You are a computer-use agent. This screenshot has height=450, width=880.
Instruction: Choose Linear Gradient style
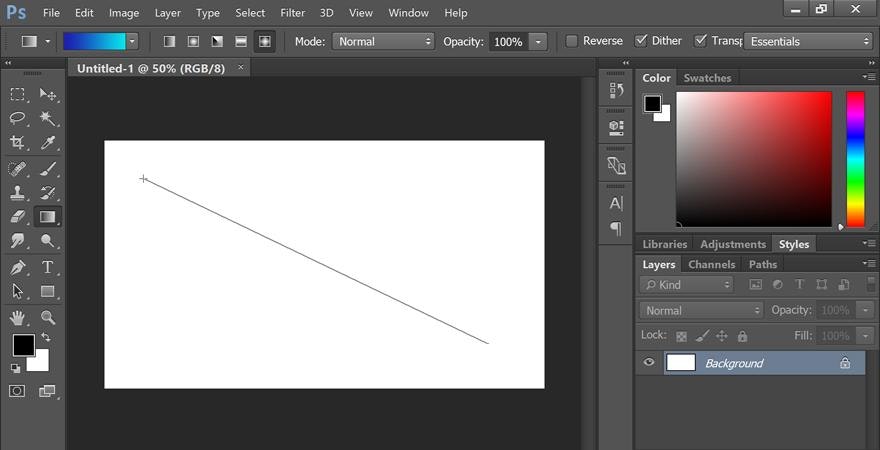[x=169, y=41]
